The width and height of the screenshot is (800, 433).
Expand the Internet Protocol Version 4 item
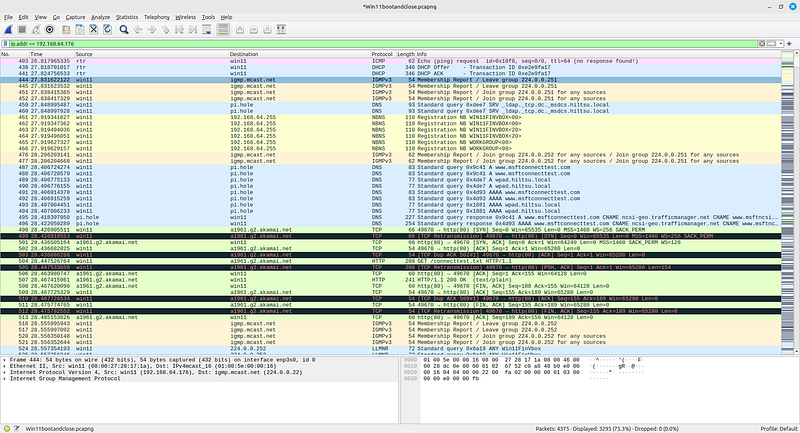[x=5, y=372]
